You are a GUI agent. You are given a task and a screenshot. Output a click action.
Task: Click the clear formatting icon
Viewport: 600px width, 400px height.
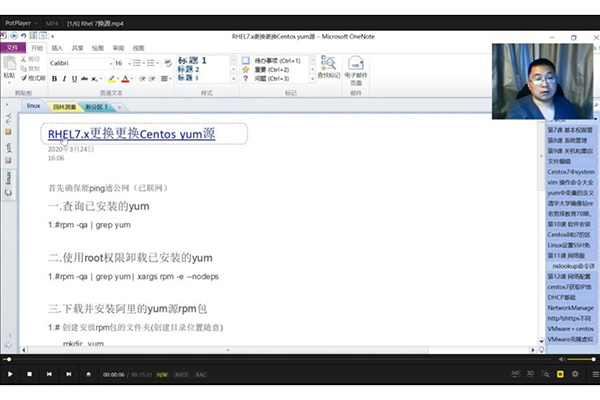point(168,63)
